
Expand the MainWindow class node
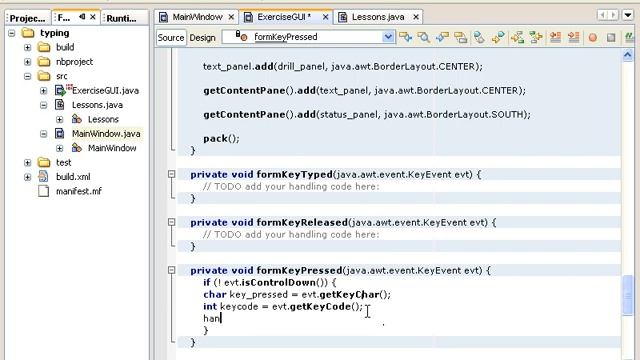(60, 148)
